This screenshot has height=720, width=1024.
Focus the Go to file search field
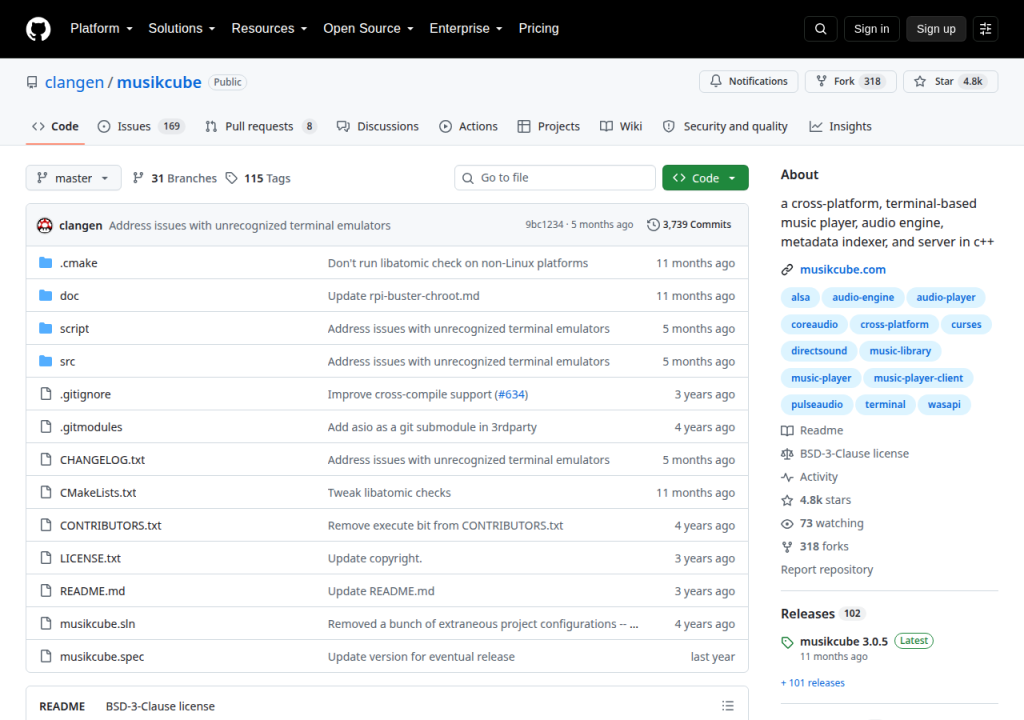coord(554,178)
